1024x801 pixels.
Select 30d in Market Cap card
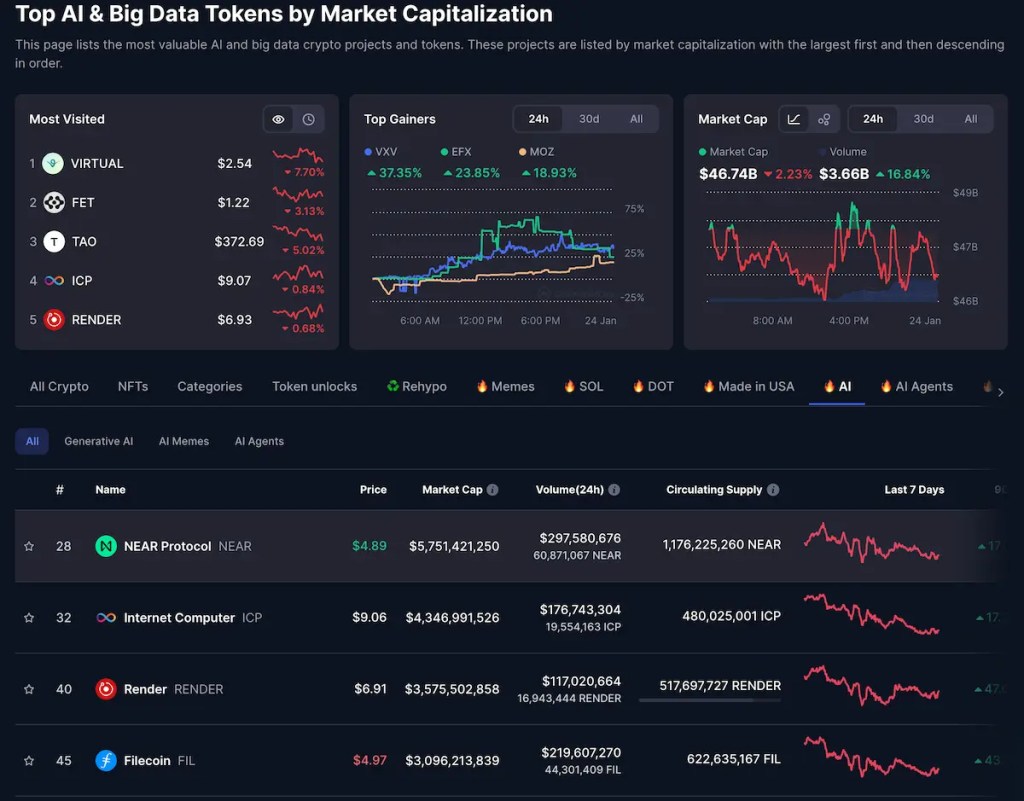pos(923,119)
